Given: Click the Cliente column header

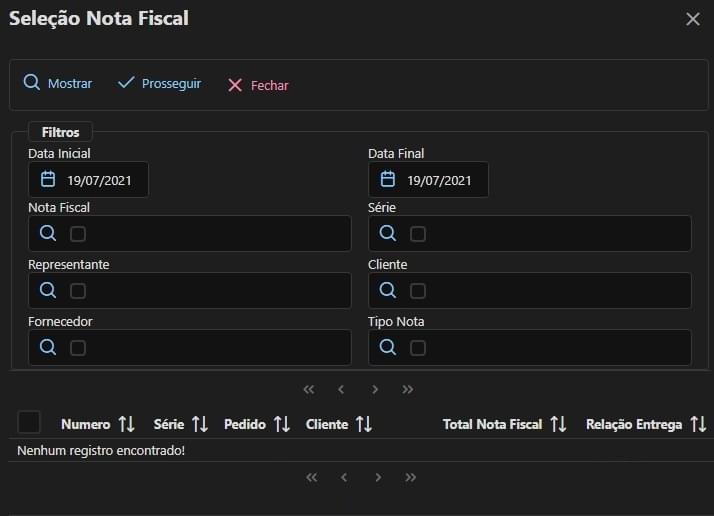Looking at the screenshot, I should click(327, 424).
